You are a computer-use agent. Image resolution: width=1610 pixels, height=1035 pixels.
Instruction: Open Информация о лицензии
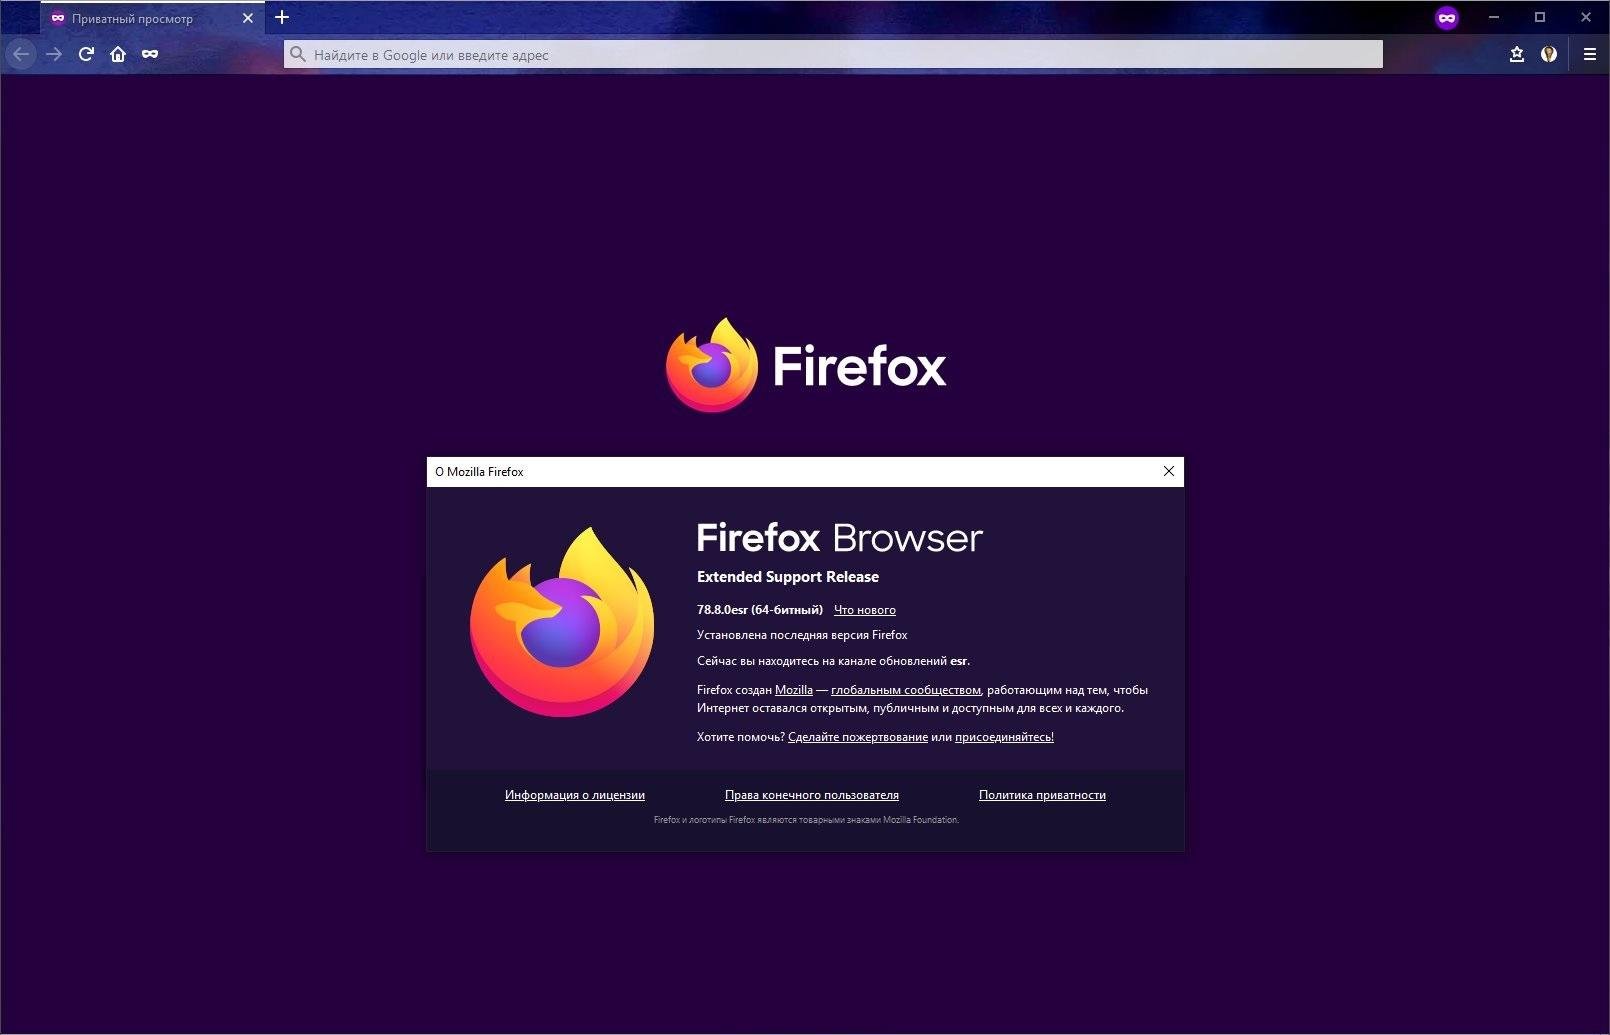pyautogui.click(x=574, y=795)
